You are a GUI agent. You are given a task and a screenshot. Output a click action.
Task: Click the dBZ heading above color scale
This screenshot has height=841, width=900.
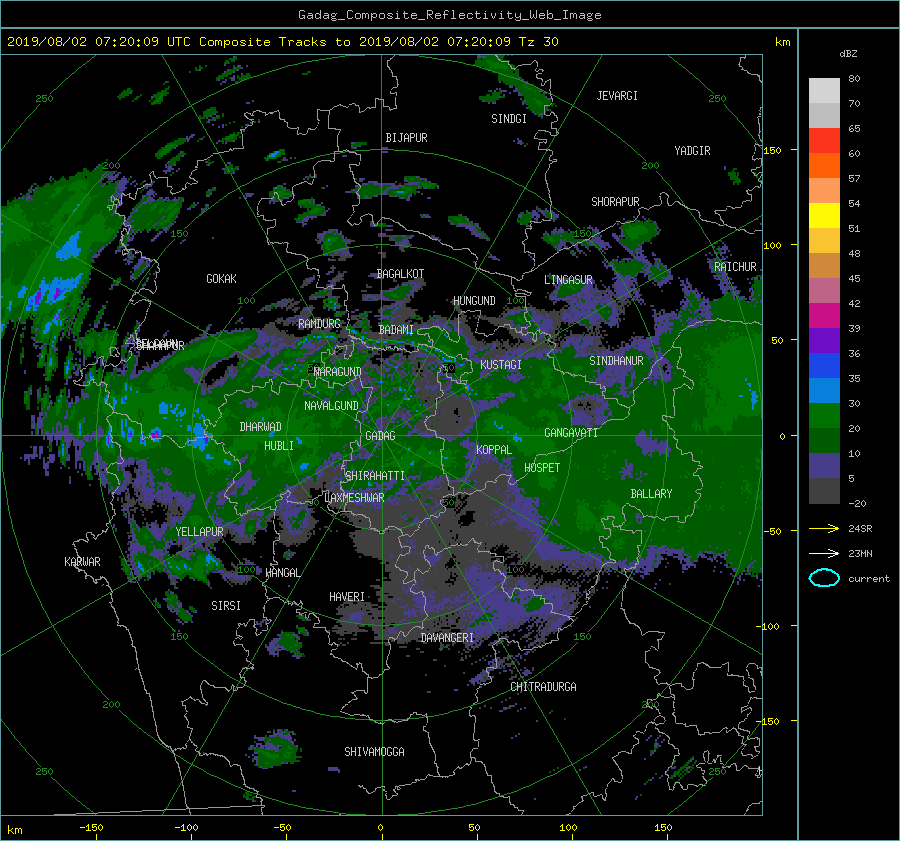(848, 53)
